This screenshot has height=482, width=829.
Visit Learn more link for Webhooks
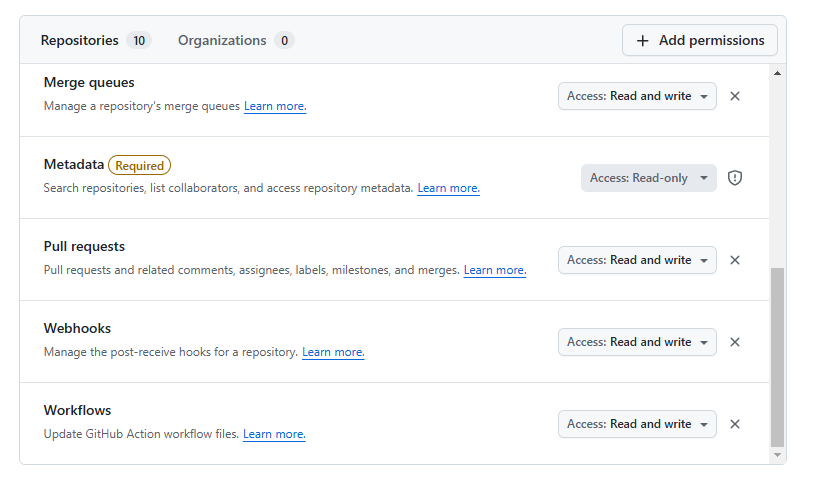(x=333, y=352)
